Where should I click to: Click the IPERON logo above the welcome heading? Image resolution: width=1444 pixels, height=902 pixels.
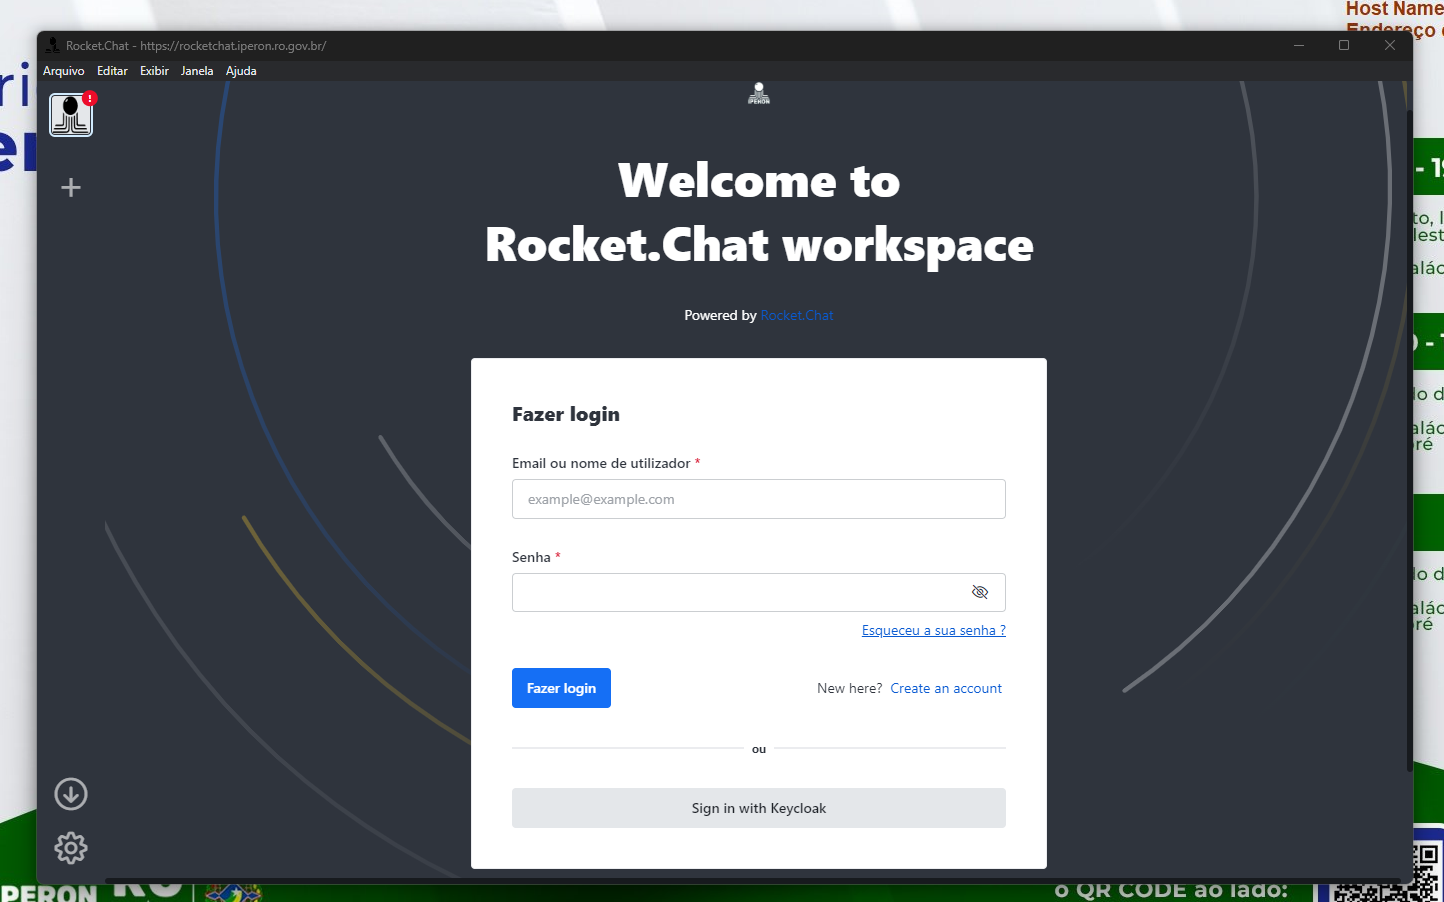point(759,93)
